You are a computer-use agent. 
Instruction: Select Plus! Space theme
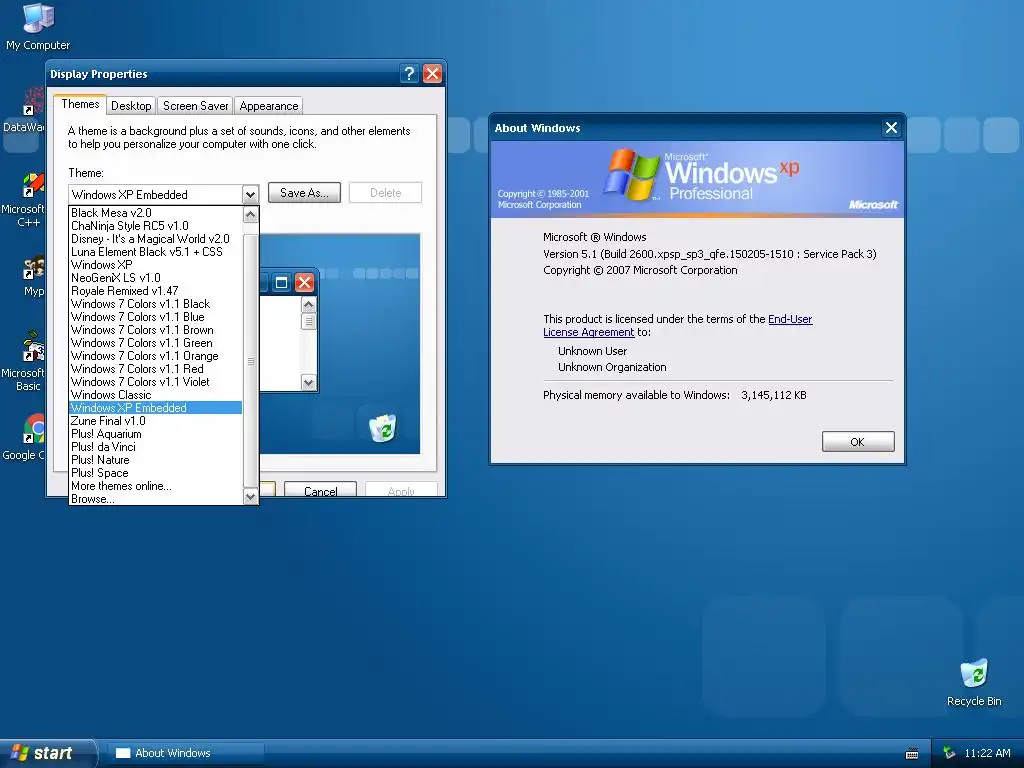point(155,473)
